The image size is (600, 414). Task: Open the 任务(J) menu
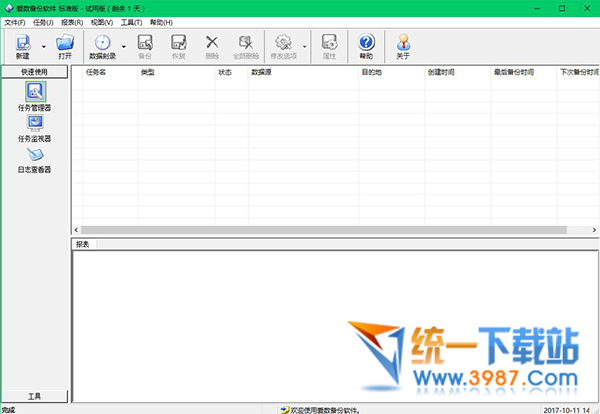(x=43, y=22)
